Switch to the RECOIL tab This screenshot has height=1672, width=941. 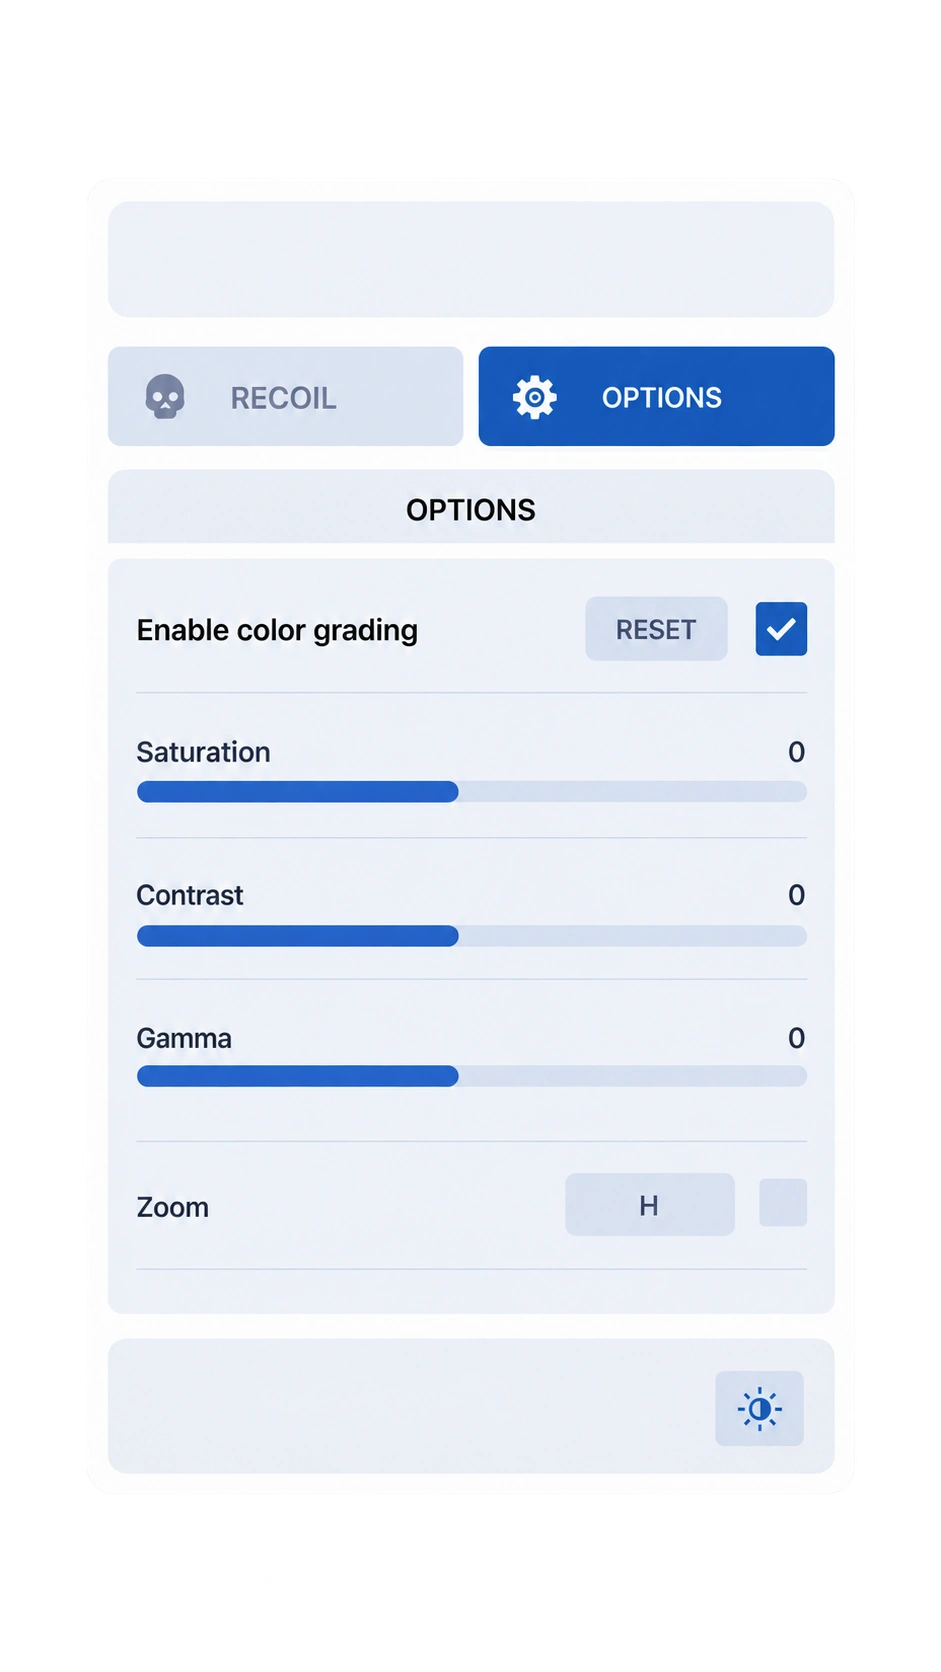286,396
